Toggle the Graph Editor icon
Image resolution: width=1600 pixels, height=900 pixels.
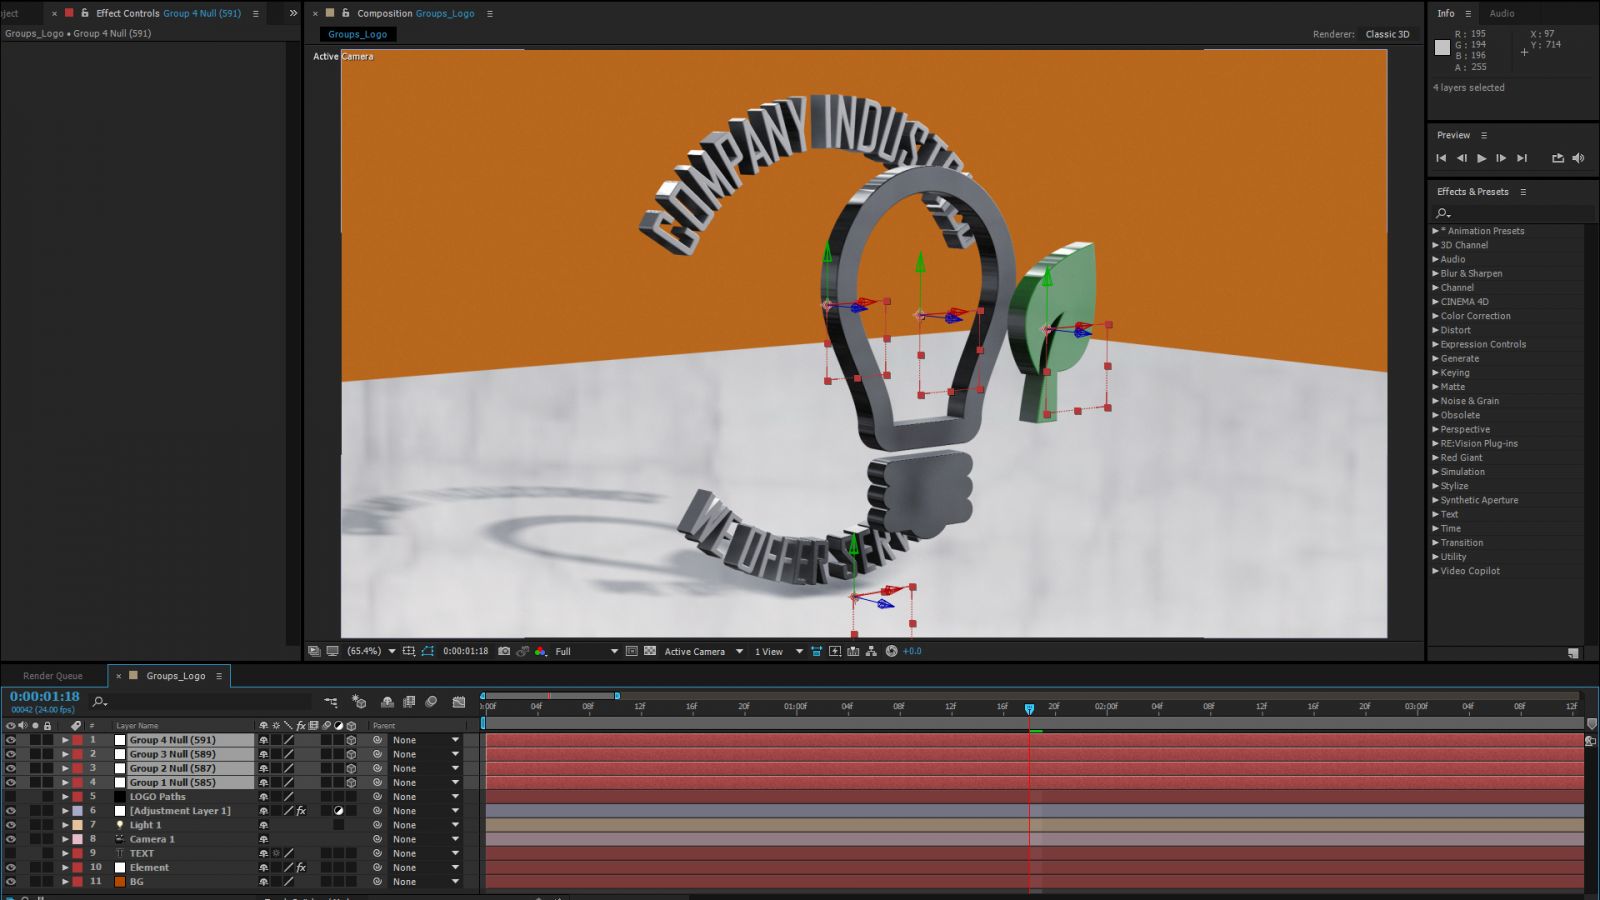pyautogui.click(x=458, y=701)
